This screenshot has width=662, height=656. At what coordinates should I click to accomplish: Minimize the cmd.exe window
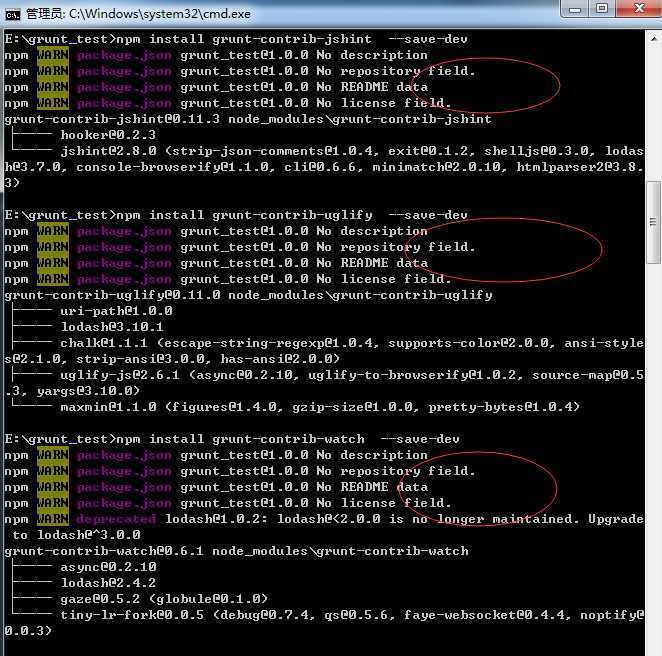pos(575,9)
